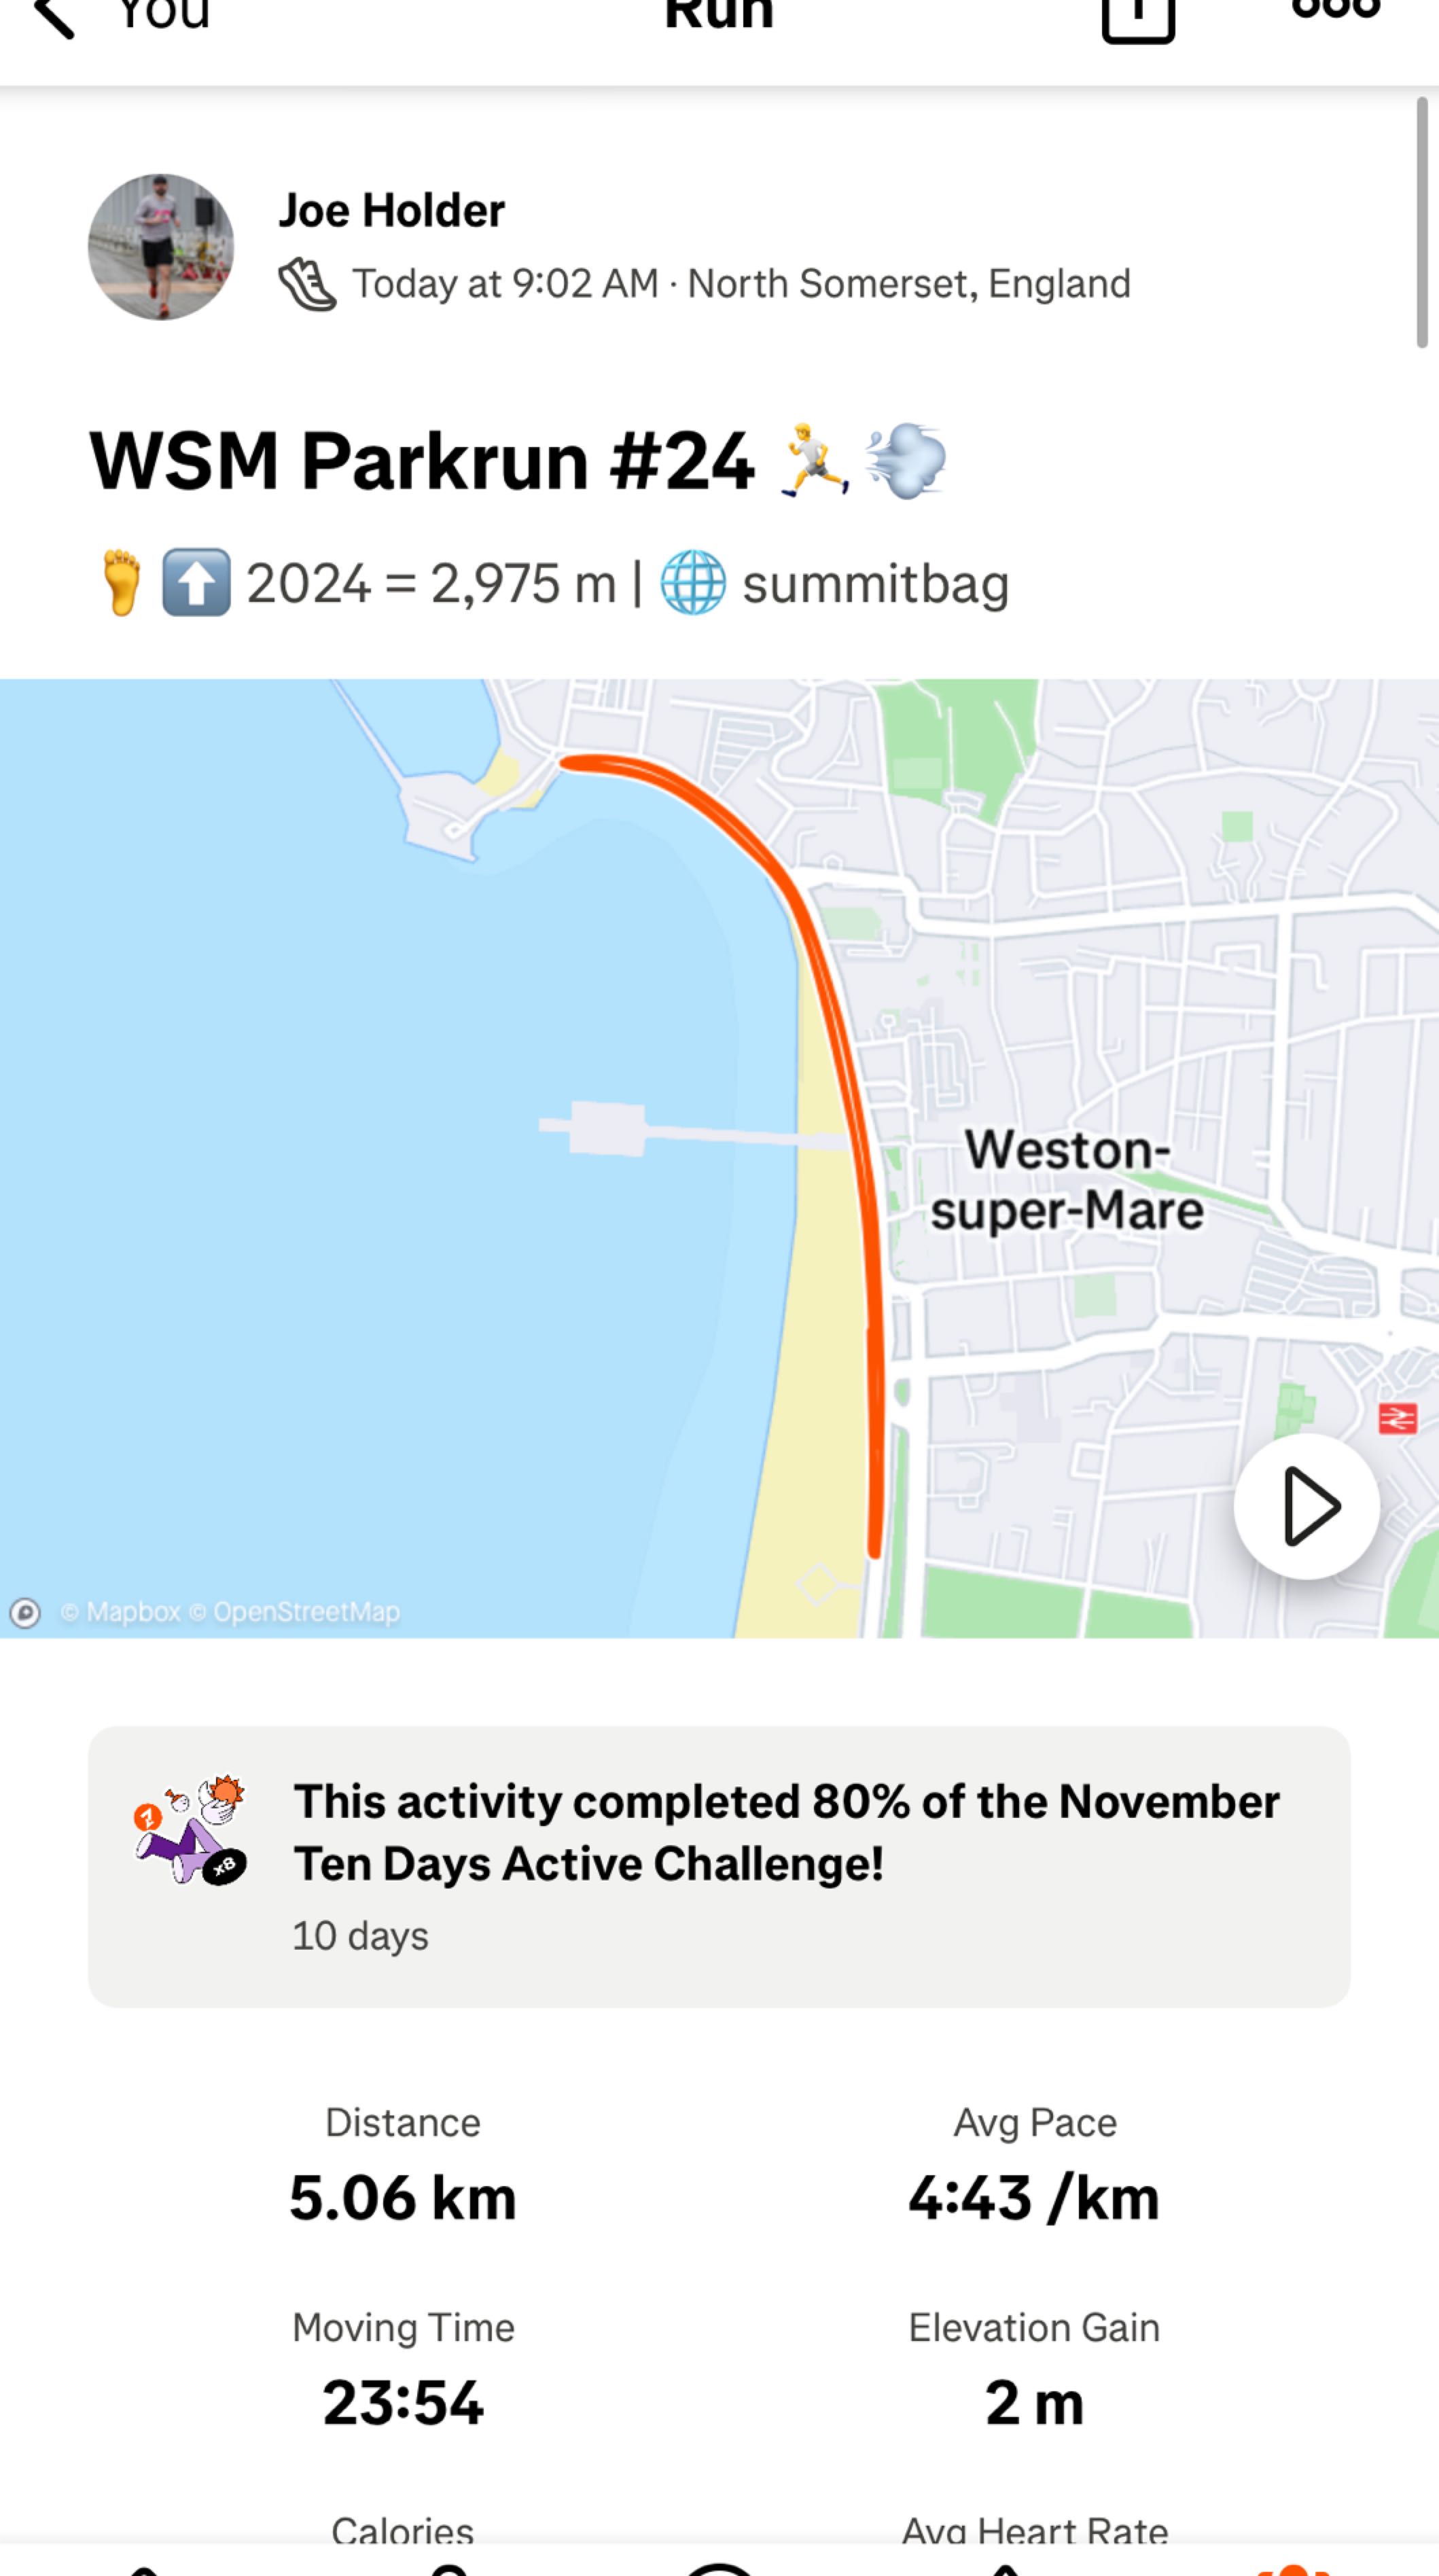Tap the Mapbox info logo icon
This screenshot has width=1439, height=2576.
tap(25, 1612)
